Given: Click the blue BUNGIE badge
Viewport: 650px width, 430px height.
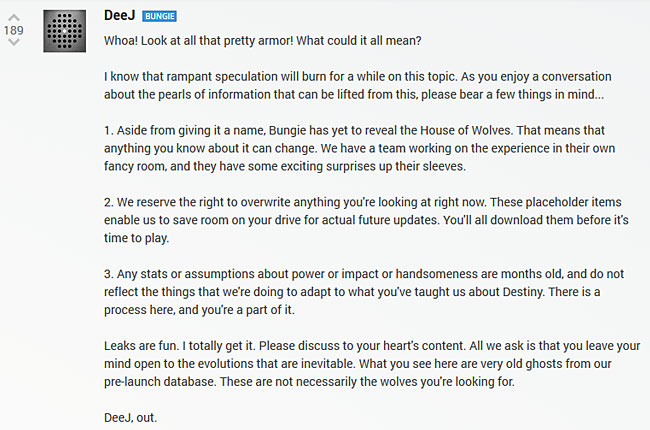Looking at the screenshot, I should 160,16.
